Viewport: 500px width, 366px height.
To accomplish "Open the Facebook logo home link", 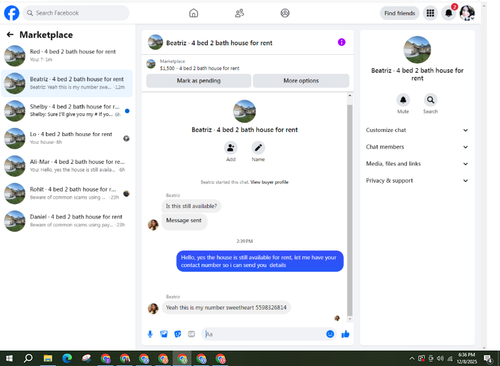I will click(12, 13).
